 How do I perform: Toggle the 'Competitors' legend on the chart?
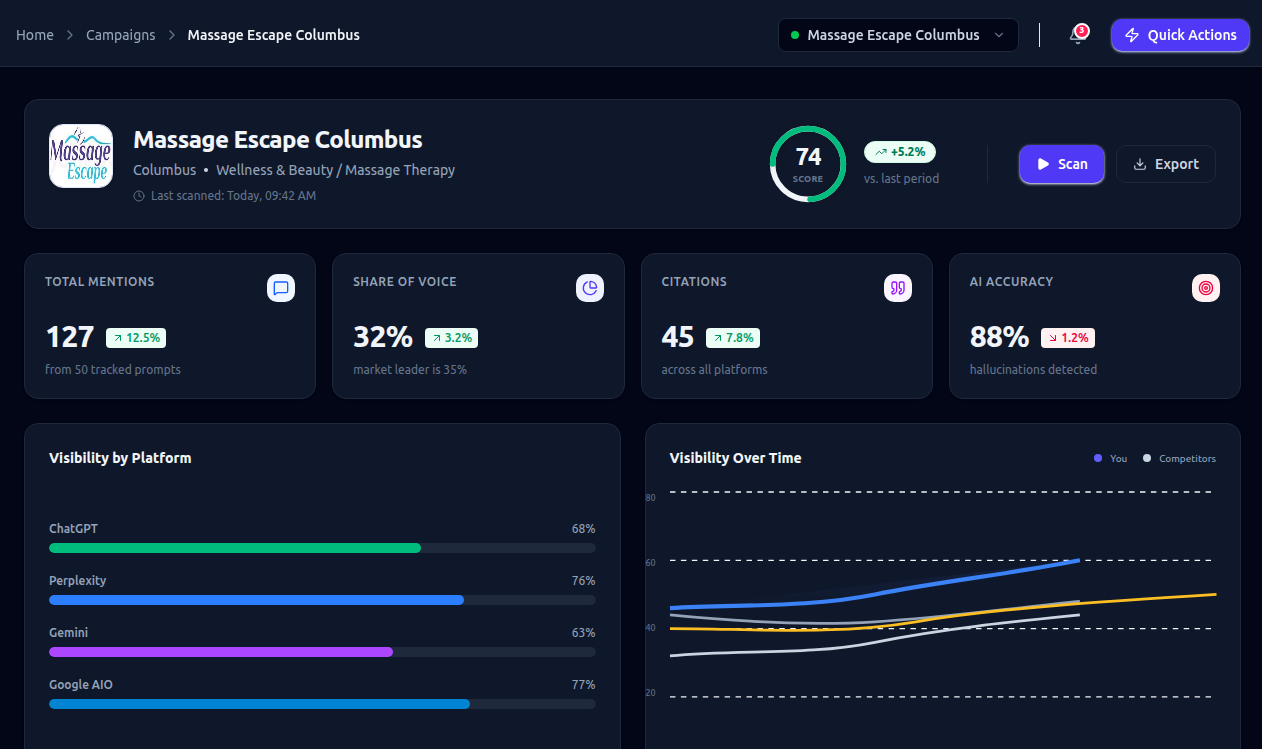tap(1180, 458)
